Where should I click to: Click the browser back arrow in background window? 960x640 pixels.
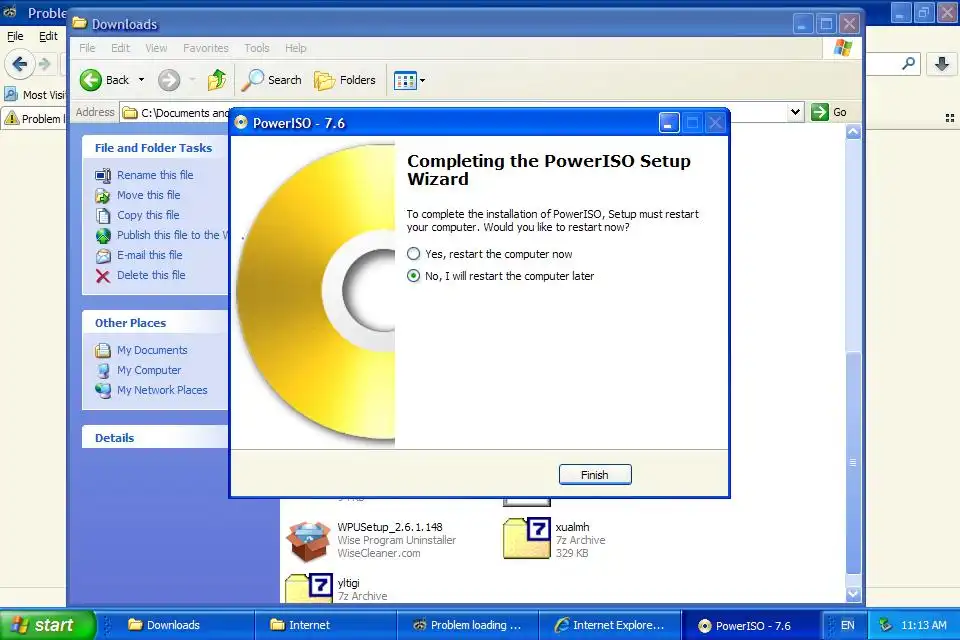pyautogui.click(x=19, y=64)
